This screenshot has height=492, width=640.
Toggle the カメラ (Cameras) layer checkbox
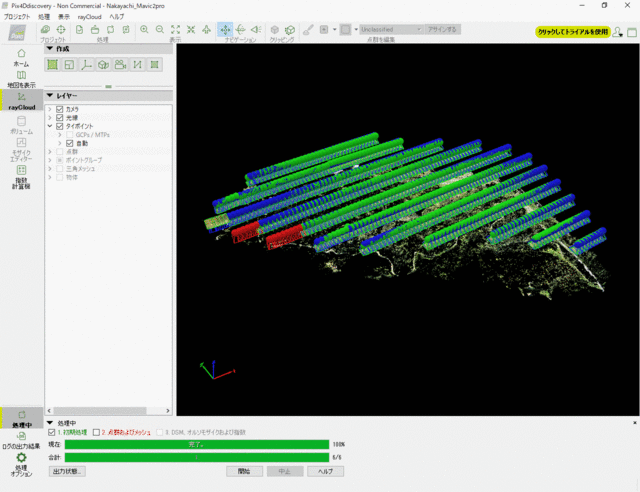60,109
